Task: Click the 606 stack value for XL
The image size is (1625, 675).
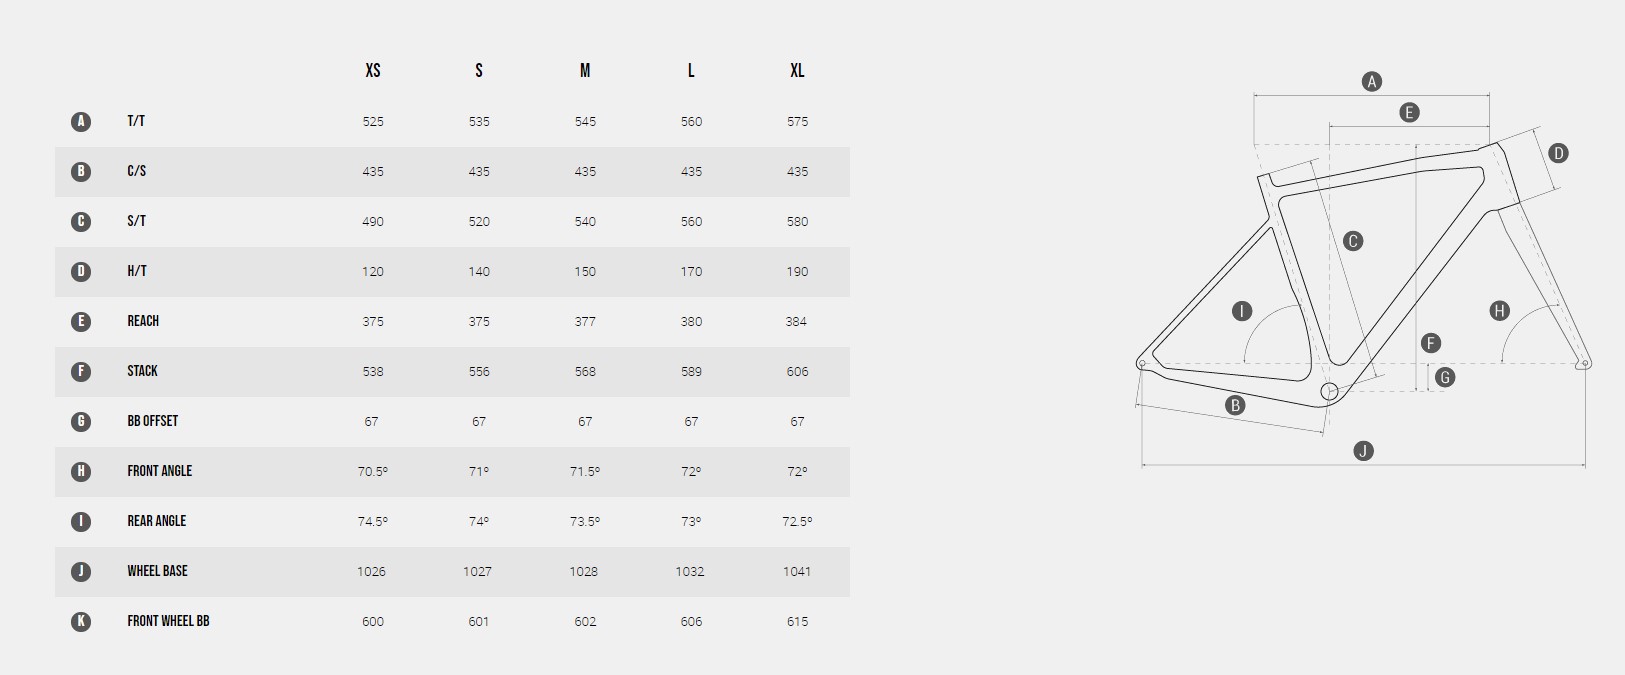Action: [x=797, y=371]
